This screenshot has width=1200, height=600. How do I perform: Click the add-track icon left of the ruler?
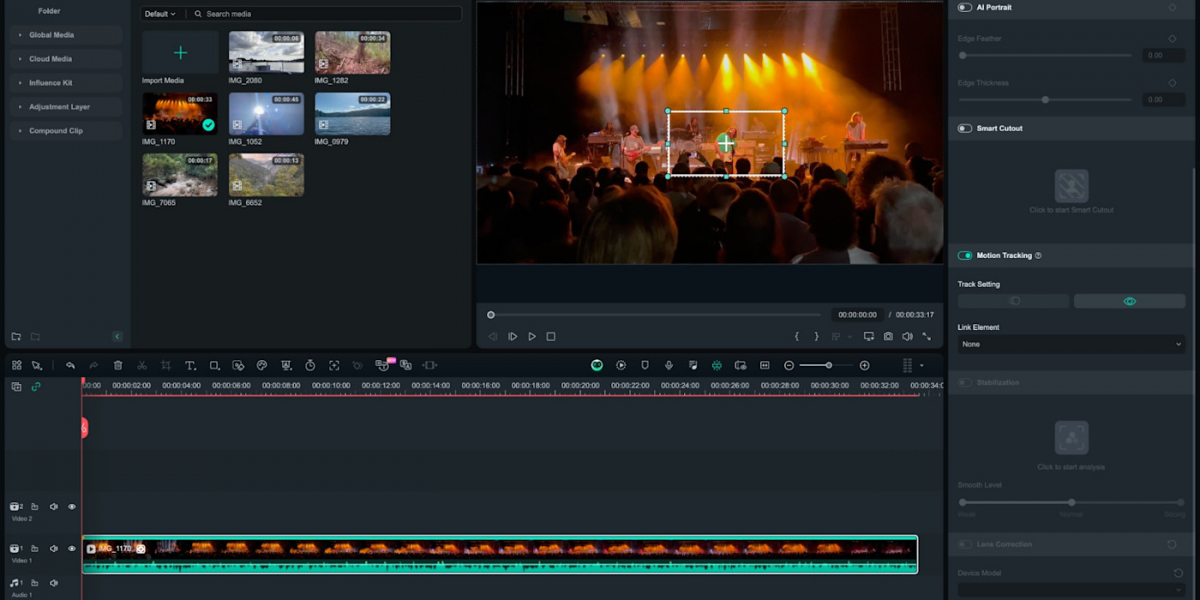pyautogui.click(x=16, y=387)
